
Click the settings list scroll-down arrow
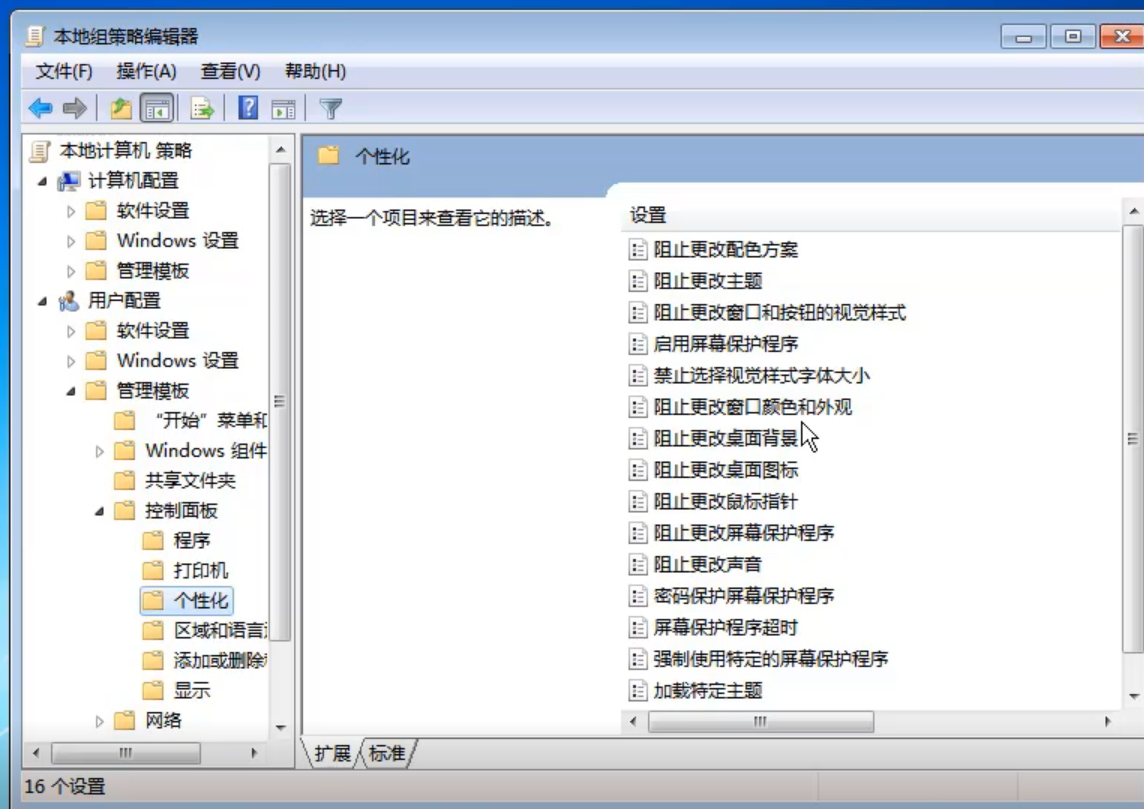(1134, 696)
